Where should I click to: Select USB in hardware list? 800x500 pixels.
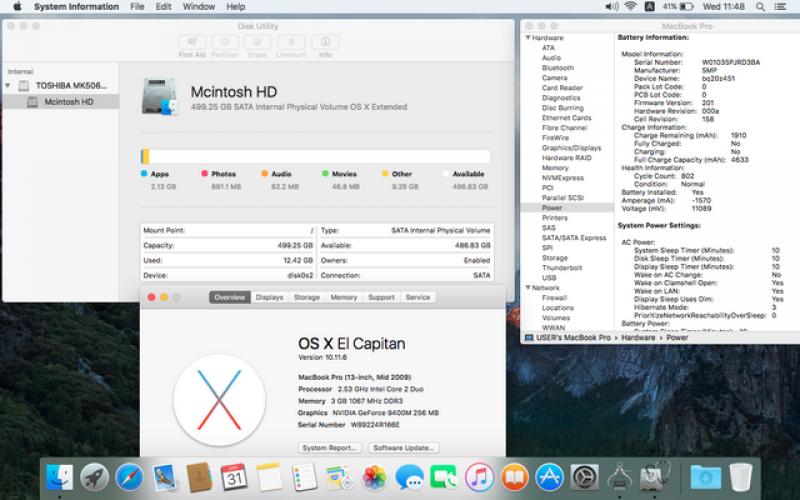coord(549,278)
